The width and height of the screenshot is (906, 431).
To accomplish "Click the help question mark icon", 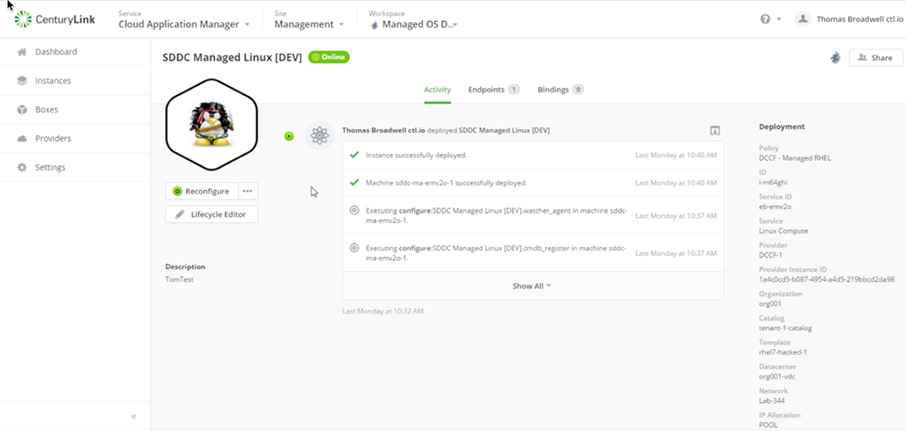I will coord(766,19).
